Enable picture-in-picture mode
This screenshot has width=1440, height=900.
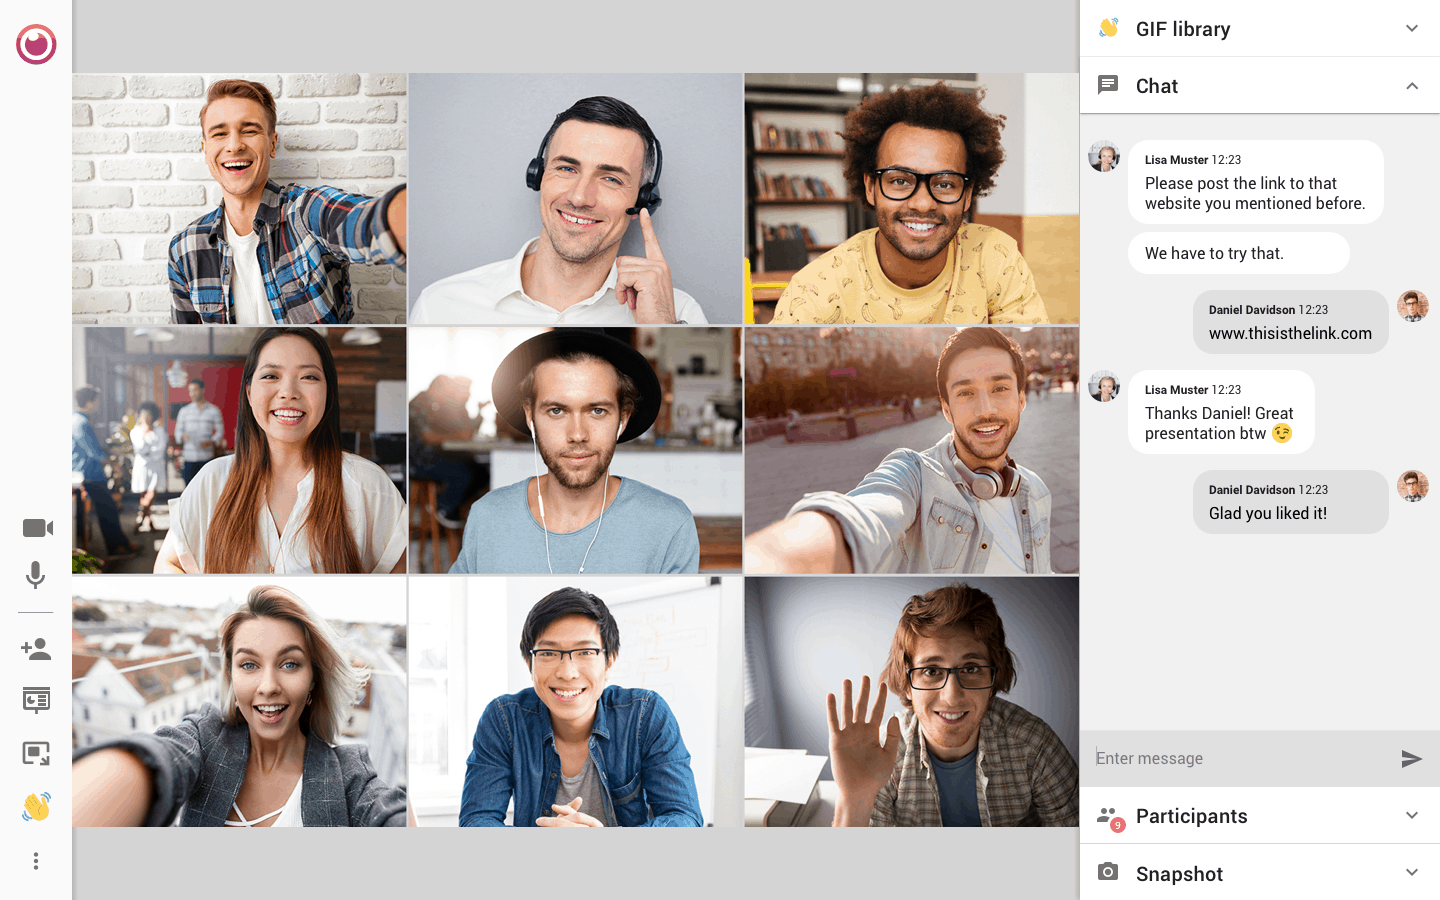pos(36,753)
